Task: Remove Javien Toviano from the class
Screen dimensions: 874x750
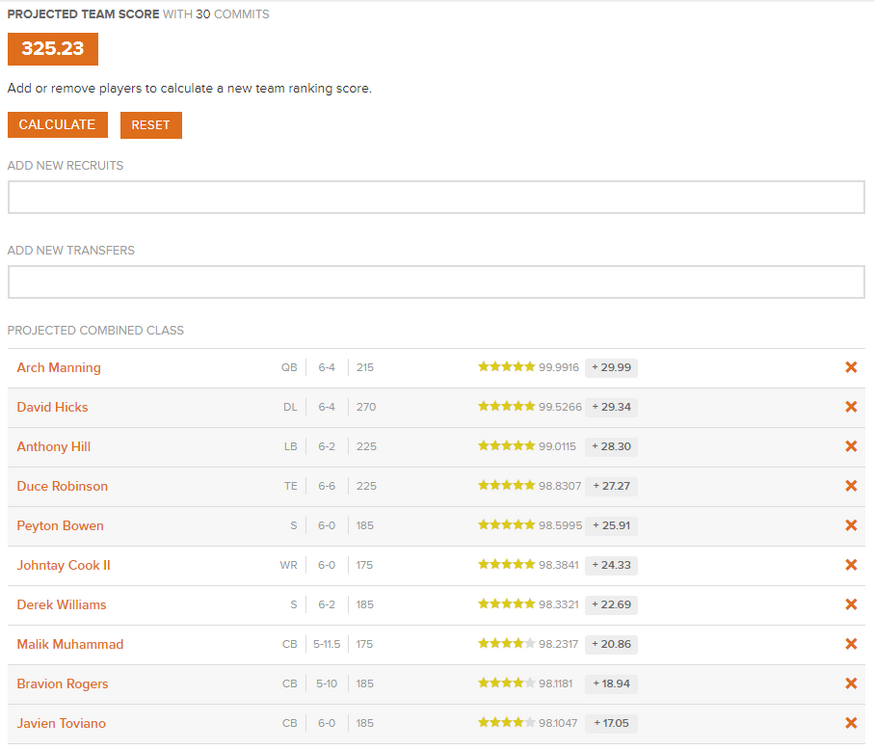Action: pos(851,723)
